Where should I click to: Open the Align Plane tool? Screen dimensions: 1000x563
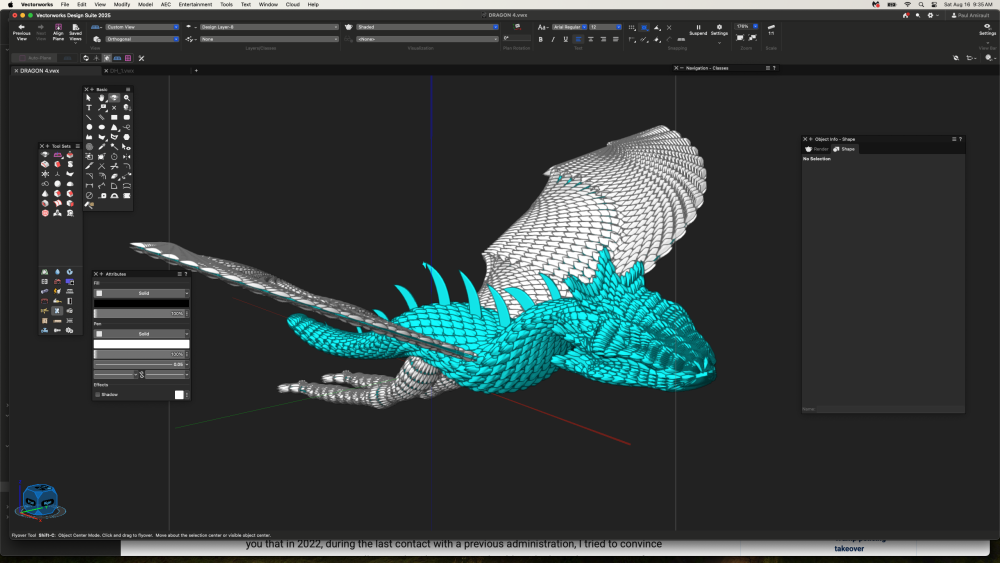click(x=58, y=28)
